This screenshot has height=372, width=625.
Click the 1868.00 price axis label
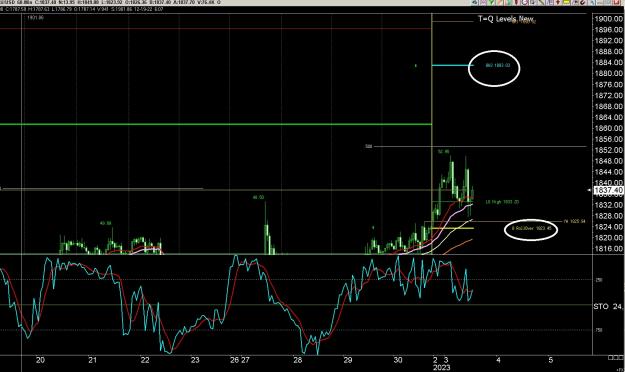tap(609, 106)
